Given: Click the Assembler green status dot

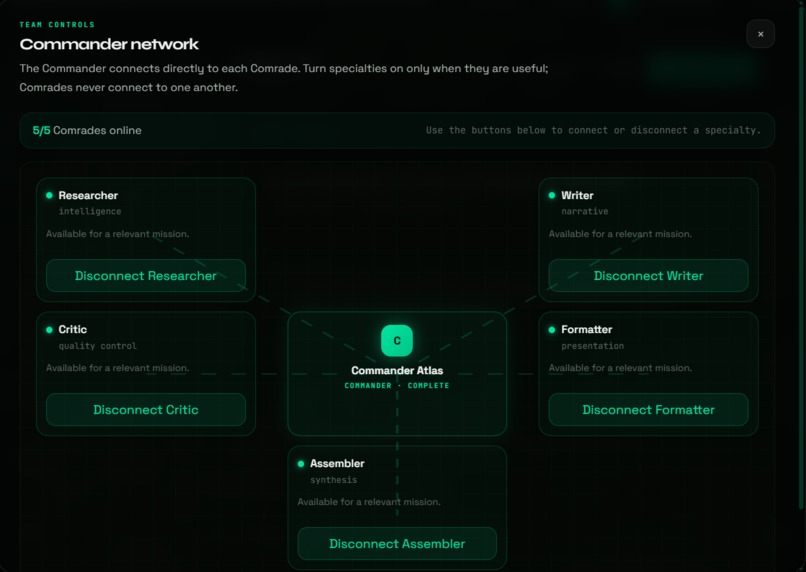Looking at the screenshot, I should [x=301, y=464].
